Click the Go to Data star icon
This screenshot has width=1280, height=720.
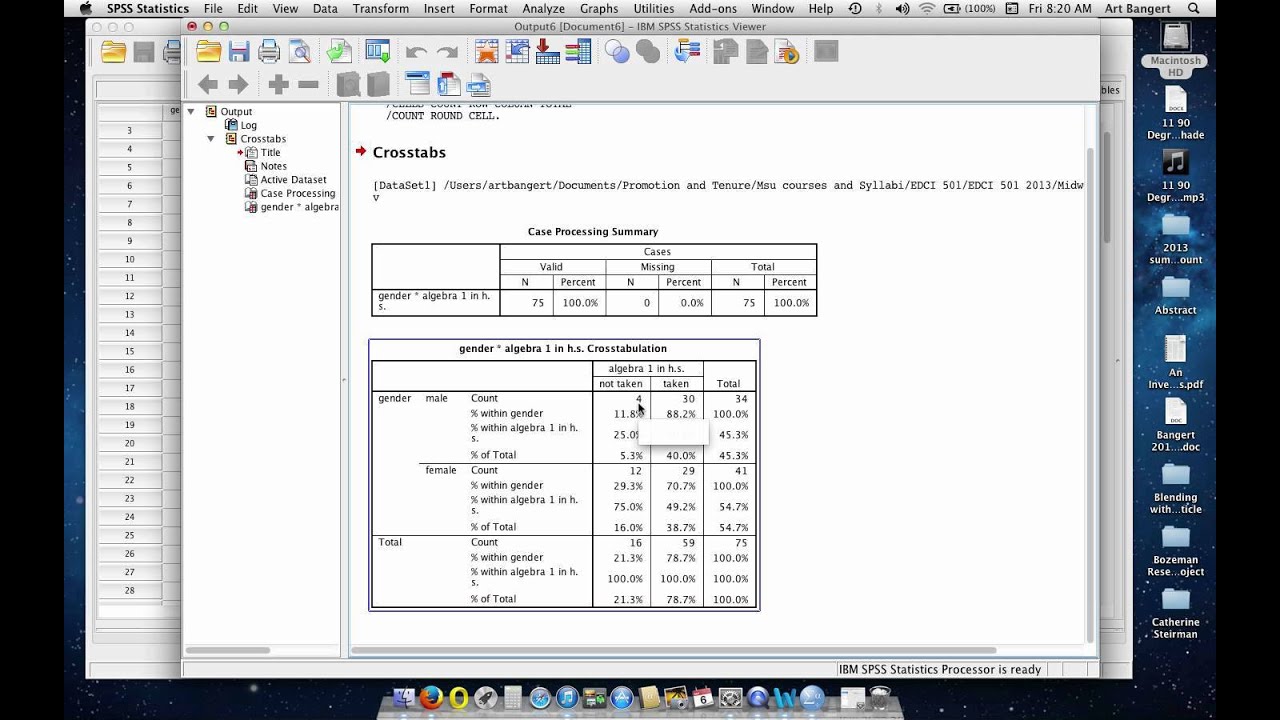487,52
